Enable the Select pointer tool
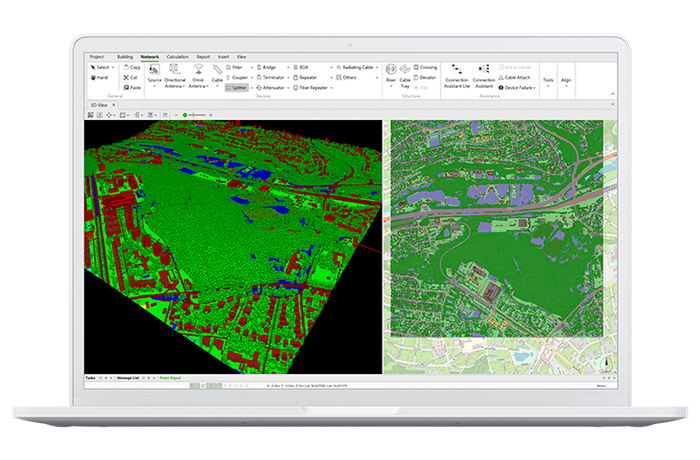Viewport: 700px width, 460px height. tap(102, 67)
